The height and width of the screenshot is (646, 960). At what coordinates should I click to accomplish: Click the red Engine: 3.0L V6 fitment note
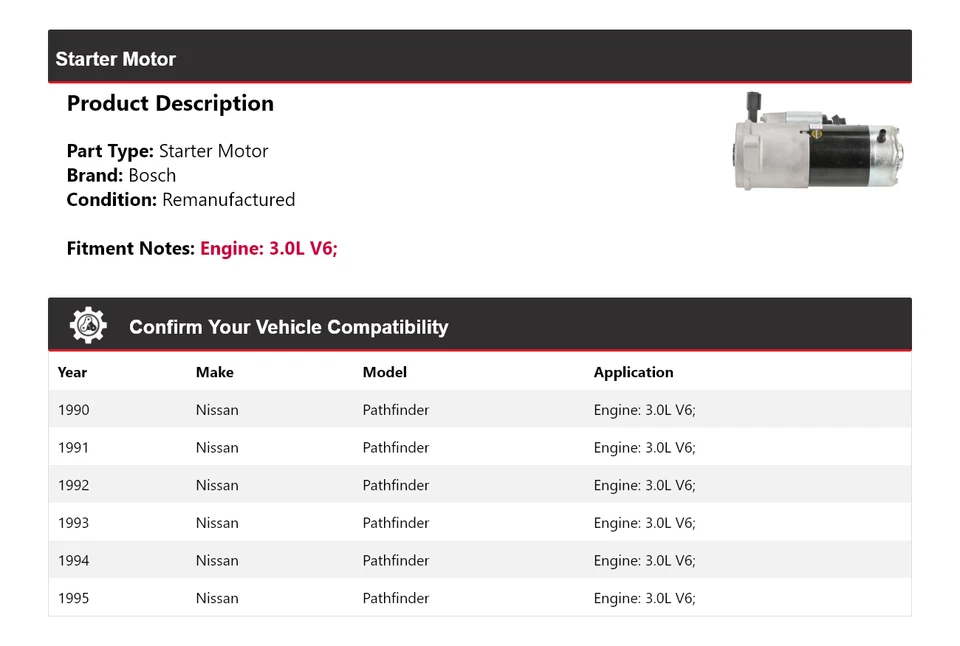pos(268,248)
